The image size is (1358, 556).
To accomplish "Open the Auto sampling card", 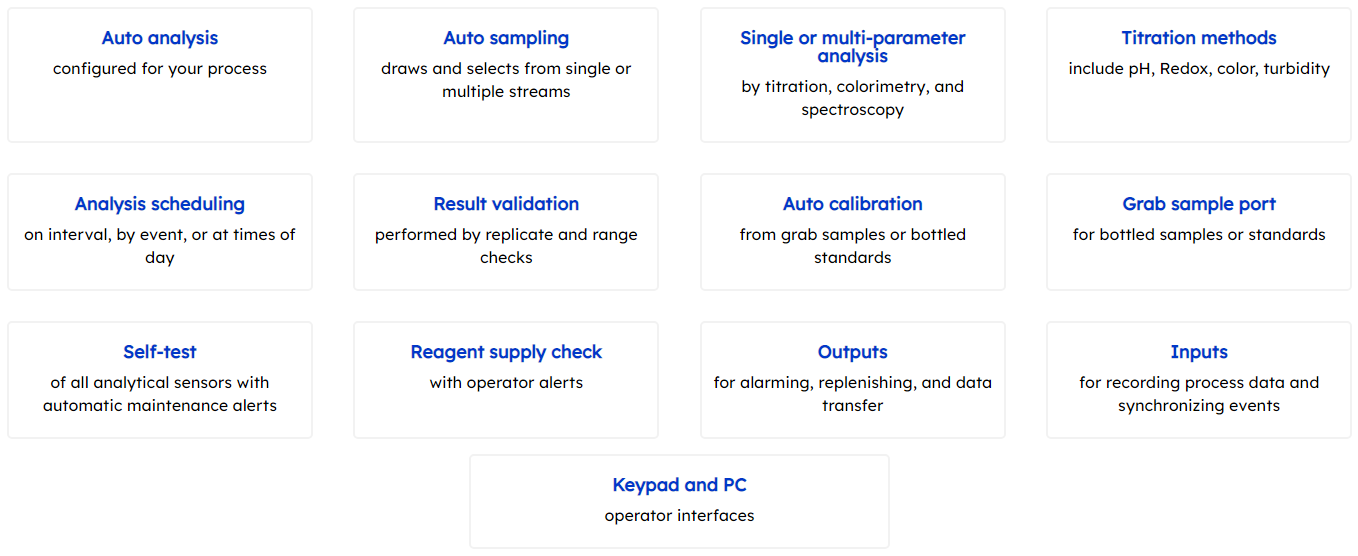I will coord(506,75).
